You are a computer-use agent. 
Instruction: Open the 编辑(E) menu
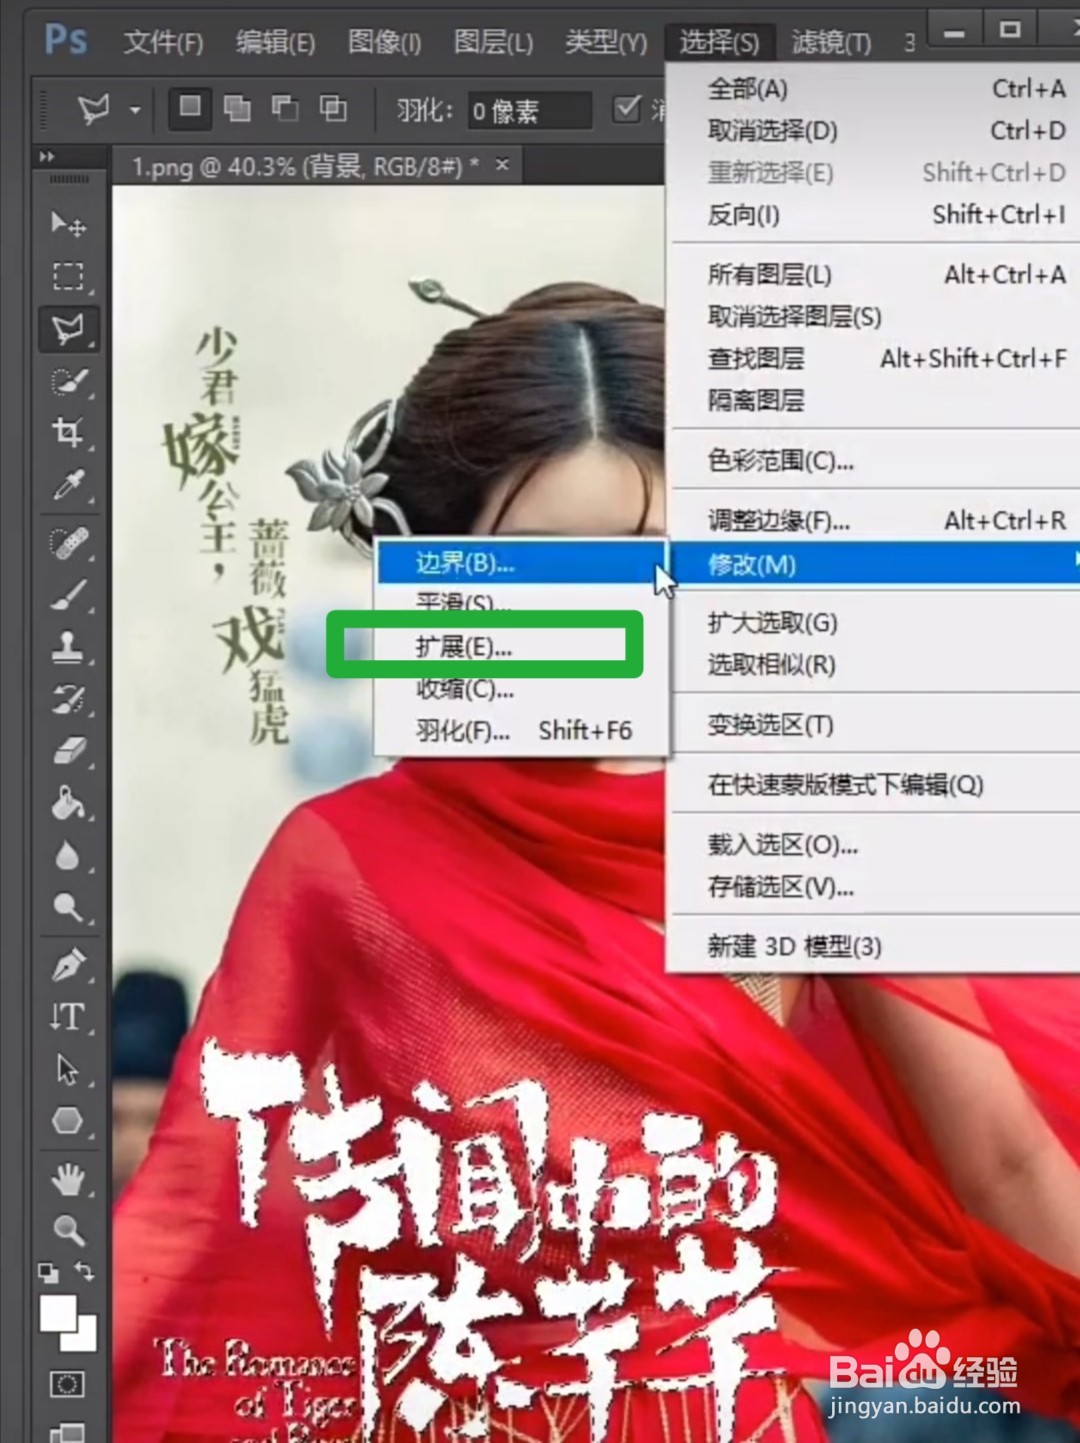275,42
